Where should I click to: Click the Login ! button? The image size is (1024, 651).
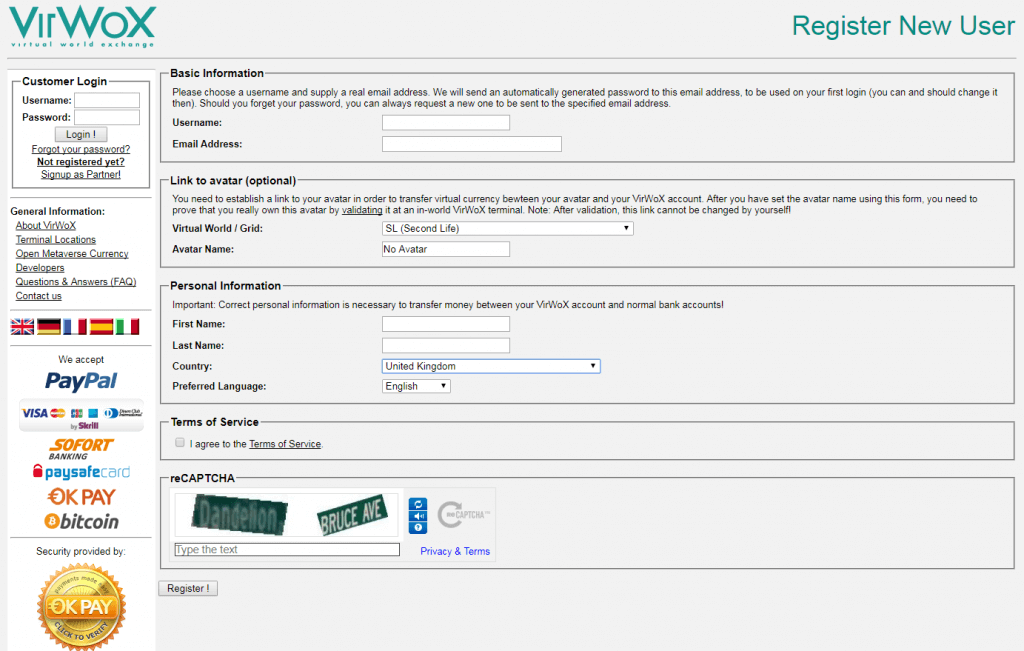point(81,135)
